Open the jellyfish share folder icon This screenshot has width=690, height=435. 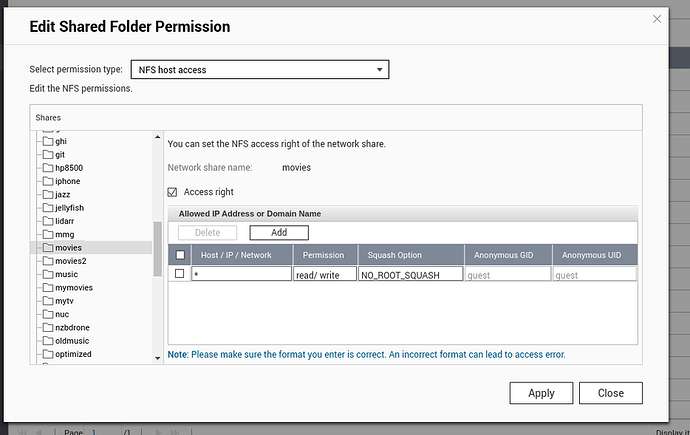[x=47, y=208]
